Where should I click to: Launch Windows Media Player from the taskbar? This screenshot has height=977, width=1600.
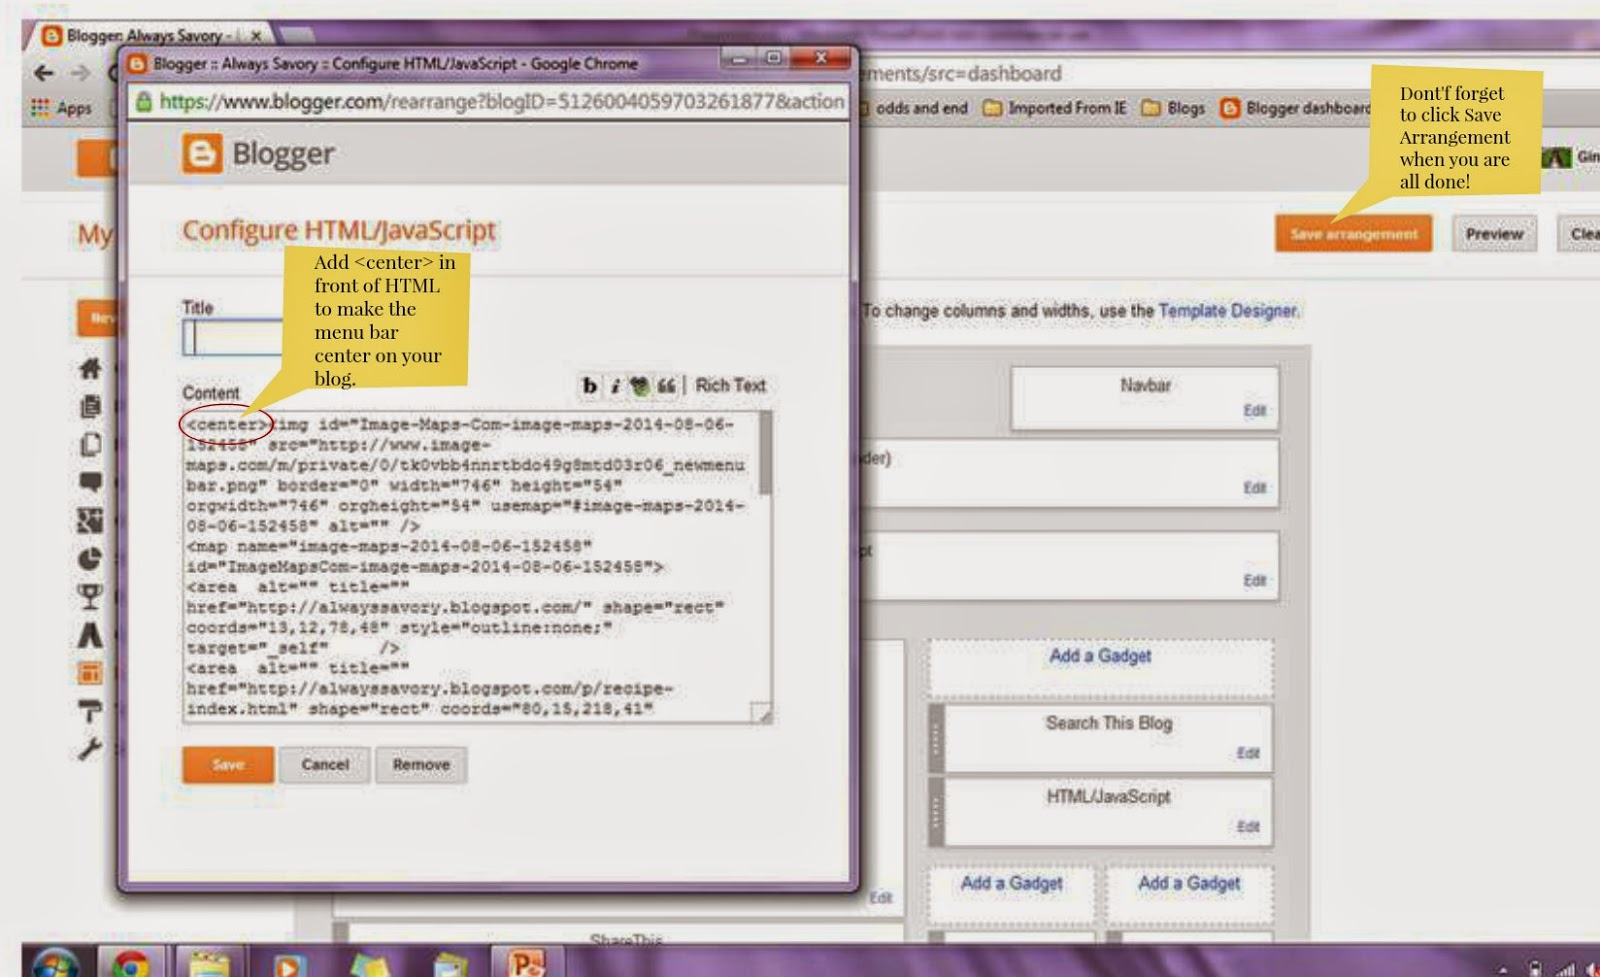click(x=288, y=966)
